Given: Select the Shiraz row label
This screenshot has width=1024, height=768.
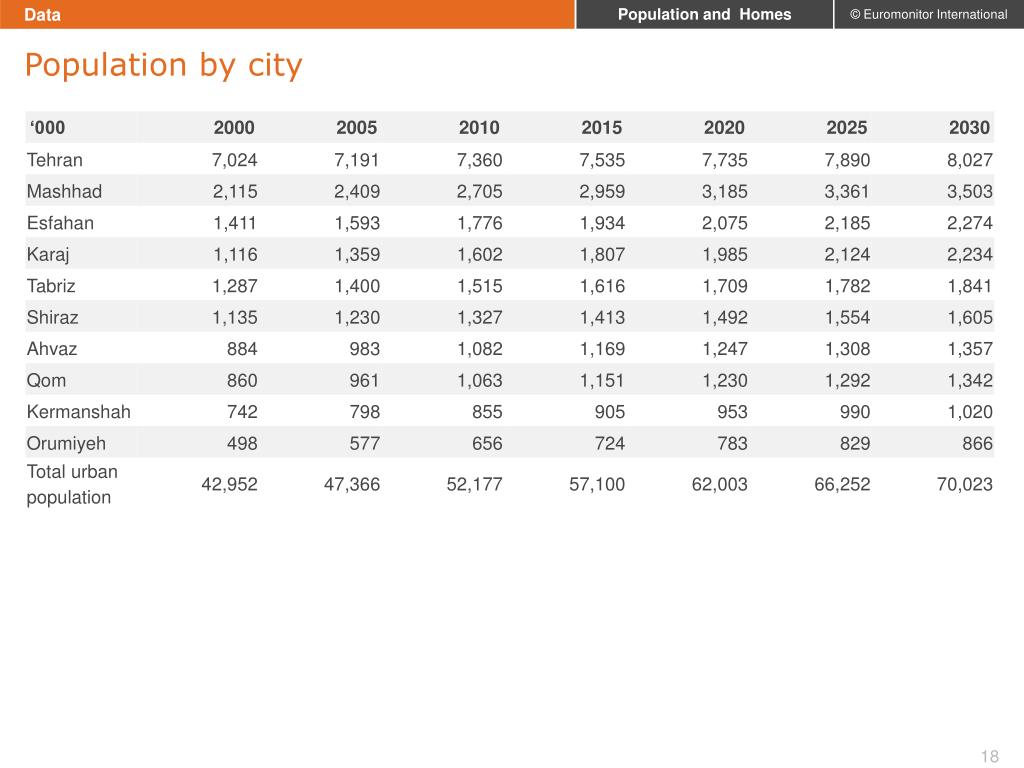Looking at the screenshot, I should 52,317.
